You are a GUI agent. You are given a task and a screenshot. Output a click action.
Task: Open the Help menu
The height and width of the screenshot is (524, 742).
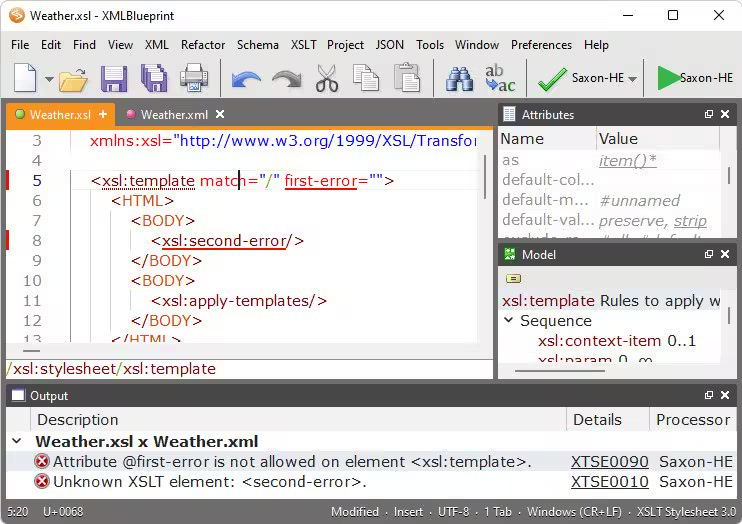coord(596,45)
